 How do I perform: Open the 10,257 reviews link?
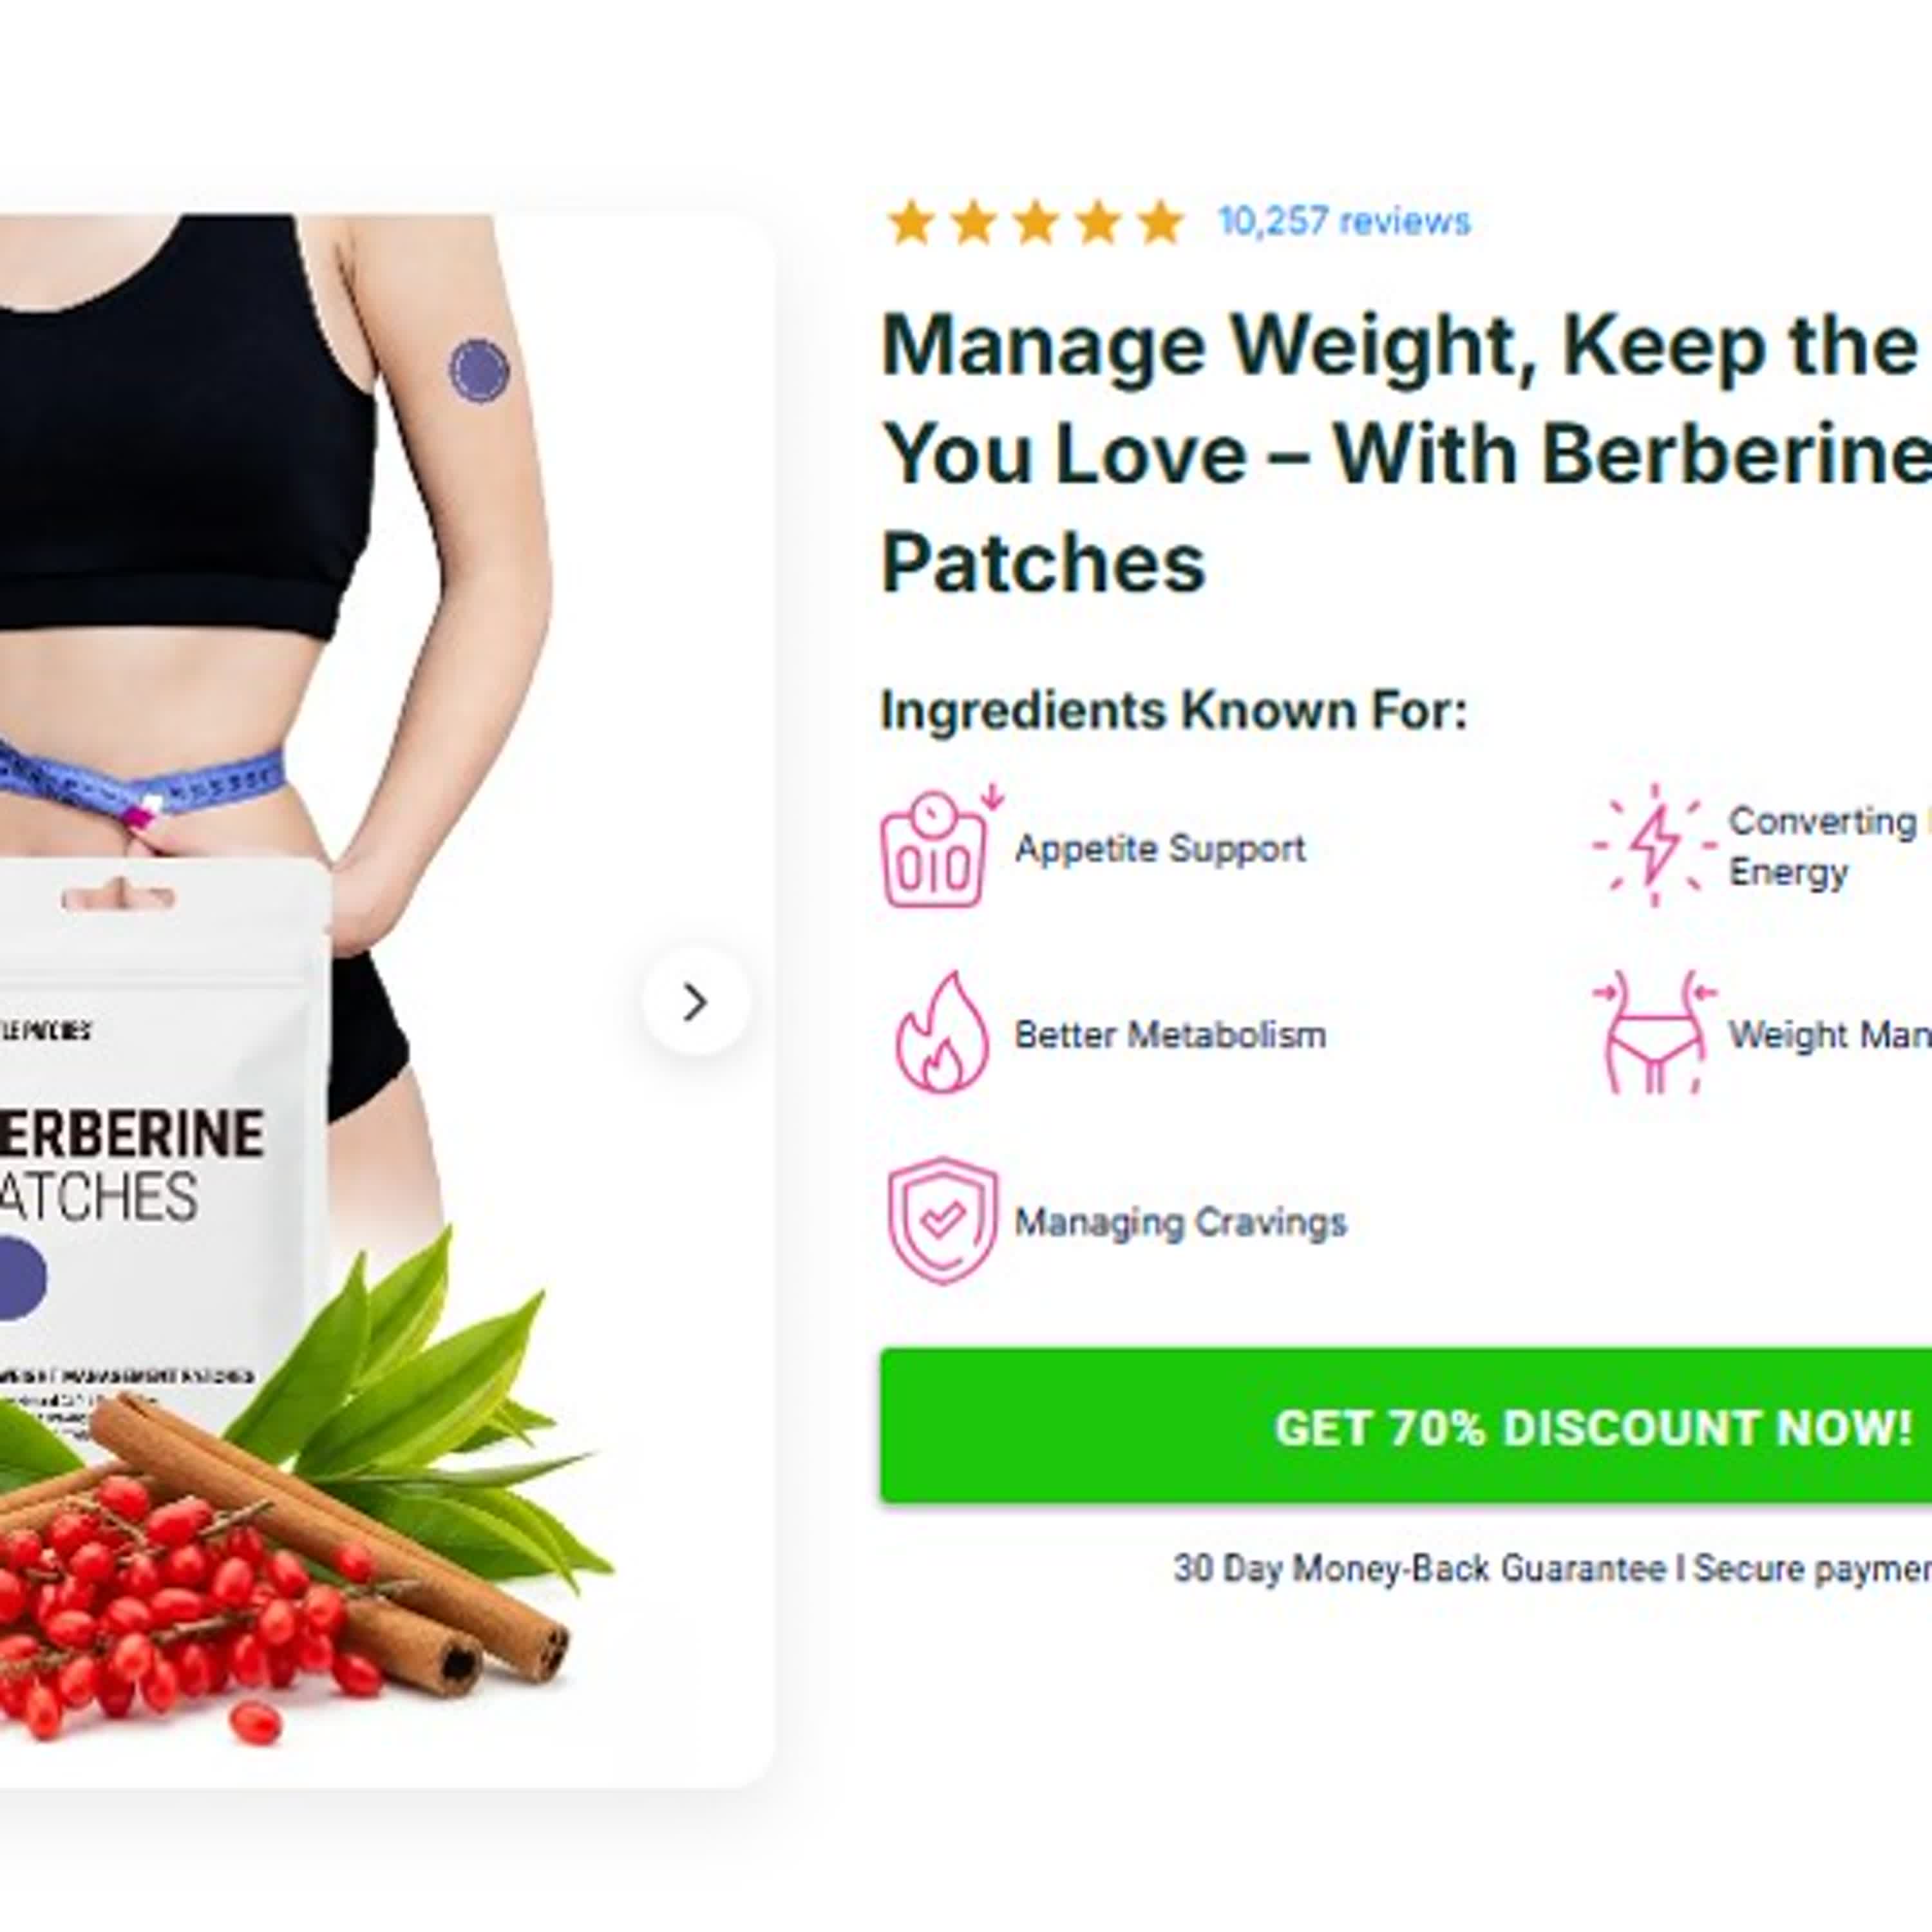click(1344, 221)
